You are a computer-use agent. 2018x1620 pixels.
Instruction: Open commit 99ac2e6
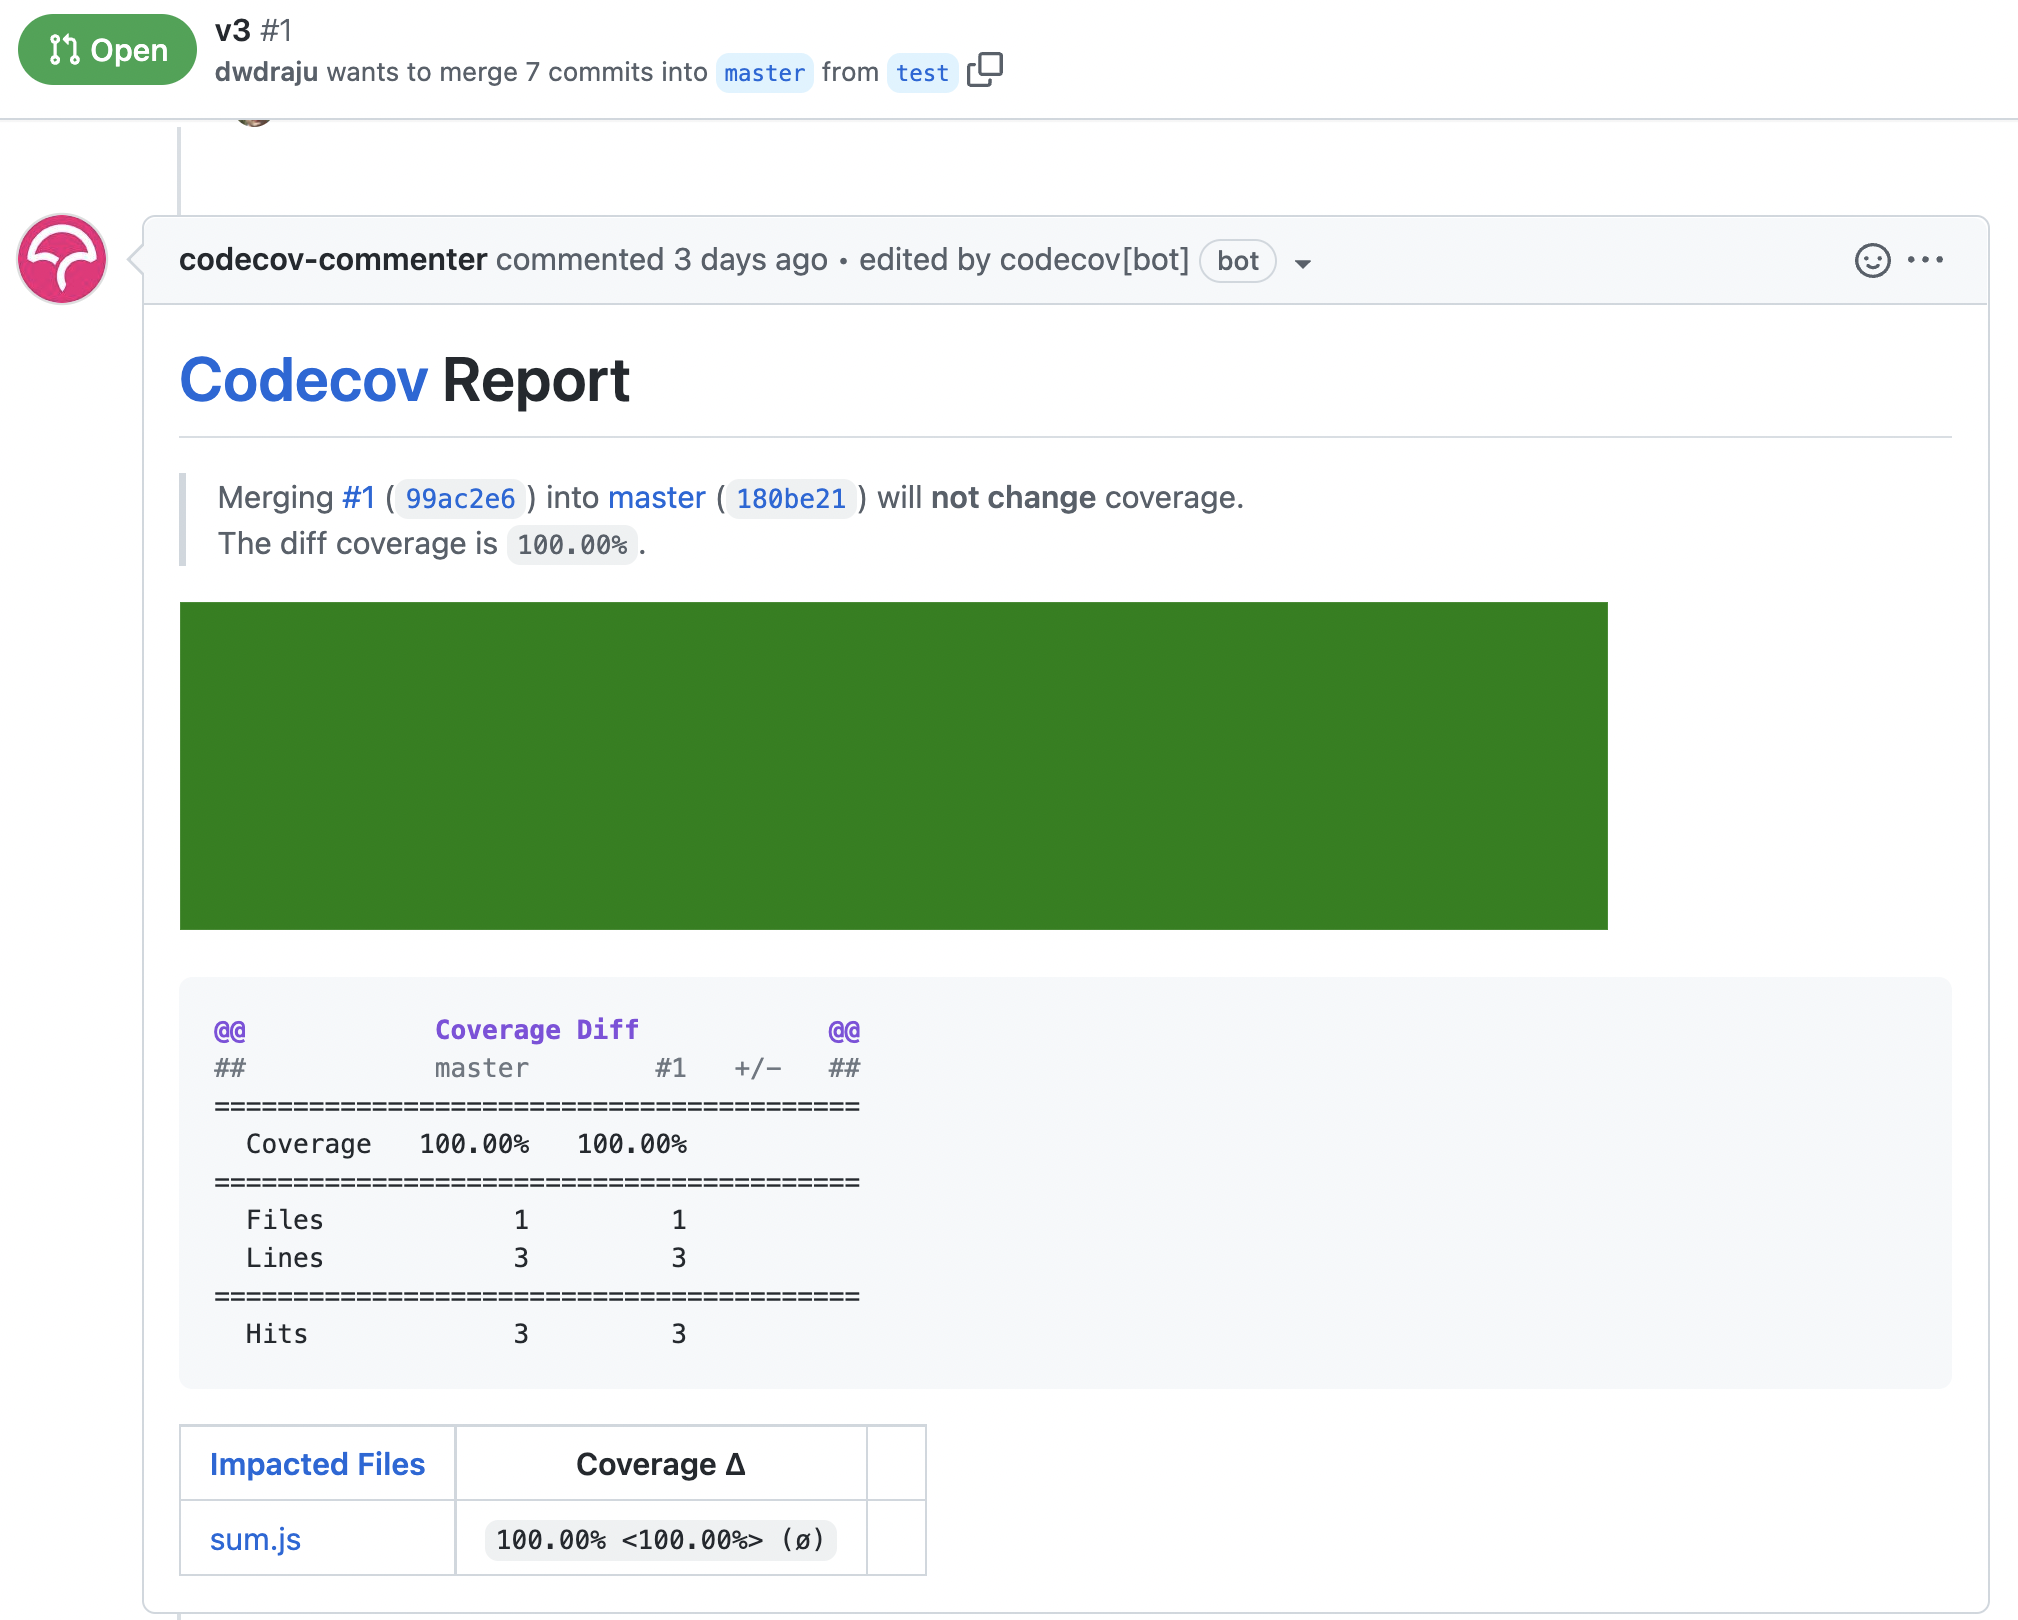[x=460, y=498]
